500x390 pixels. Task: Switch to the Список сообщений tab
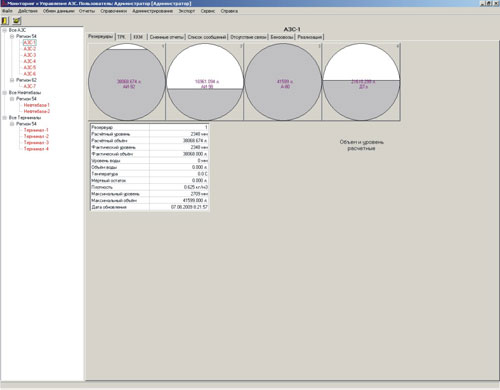pos(207,37)
